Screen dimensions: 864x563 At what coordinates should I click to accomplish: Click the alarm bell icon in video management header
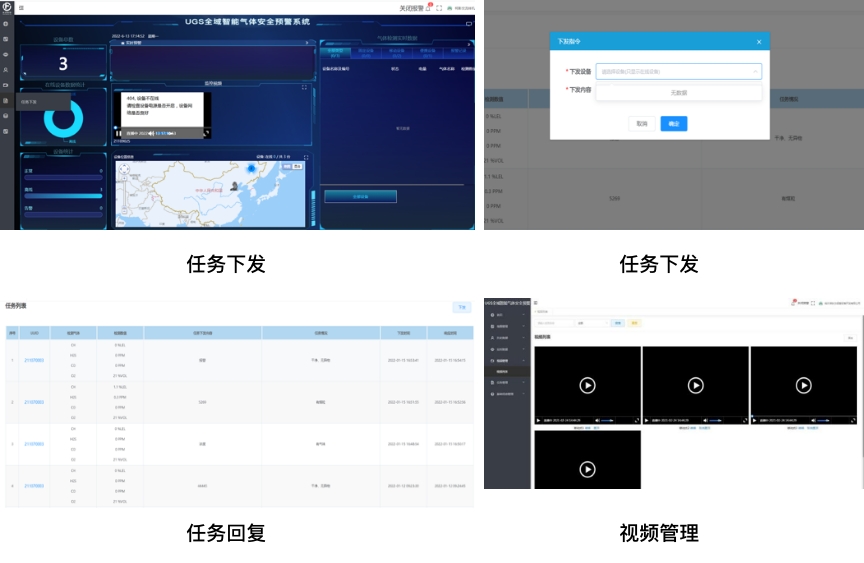[x=793, y=303]
